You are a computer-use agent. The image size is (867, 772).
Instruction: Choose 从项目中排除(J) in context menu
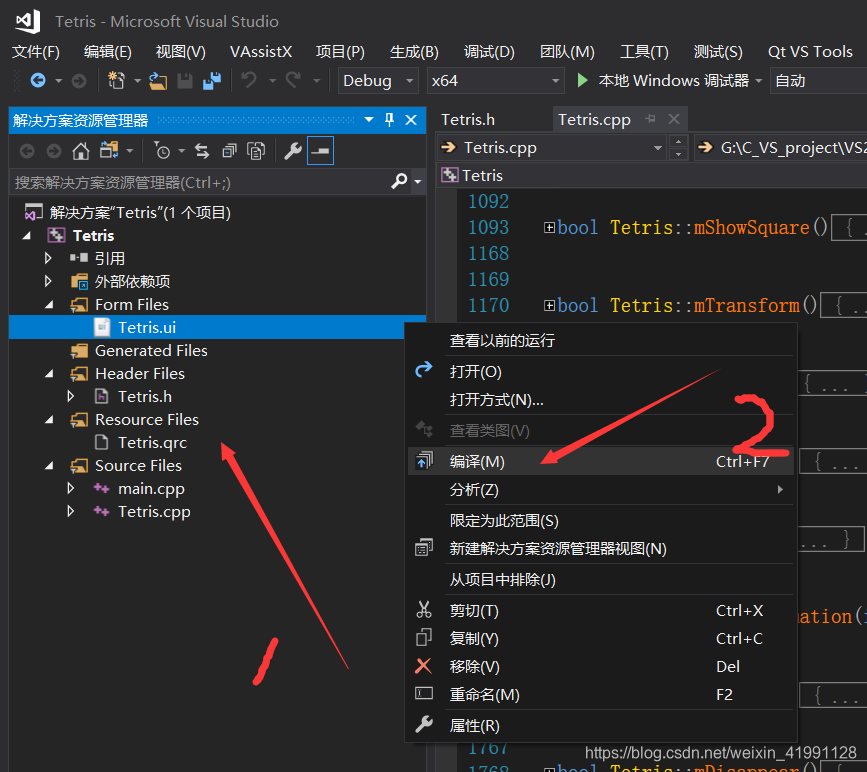(x=601, y=580)
